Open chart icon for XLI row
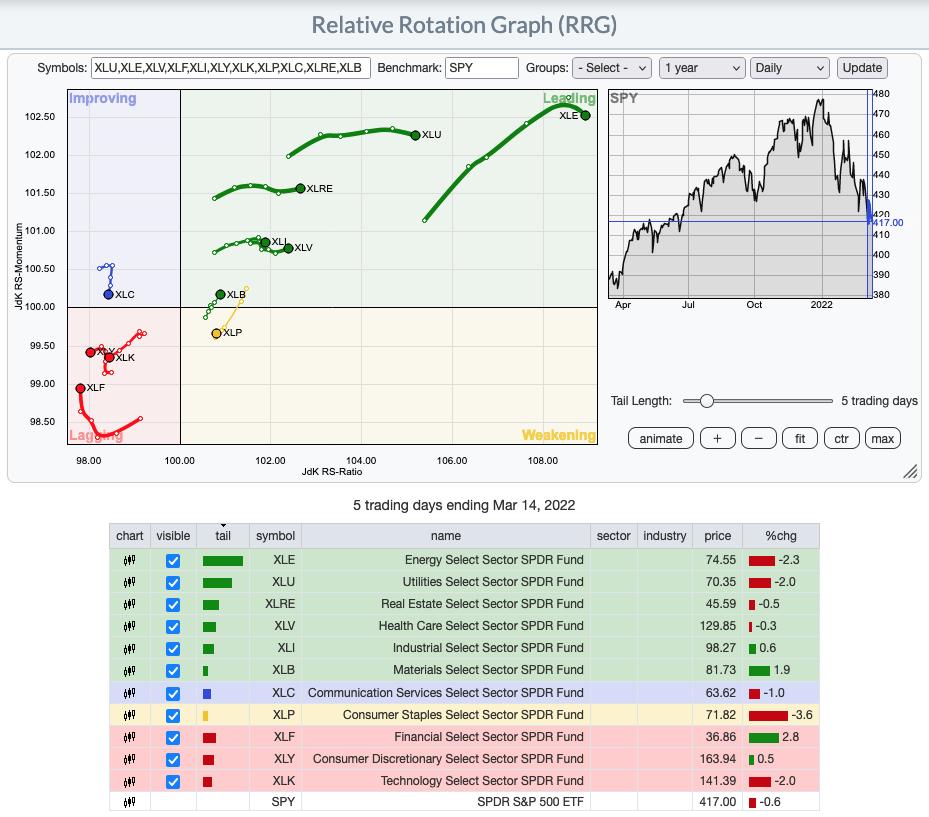929x817 pixels. [129, 648]
